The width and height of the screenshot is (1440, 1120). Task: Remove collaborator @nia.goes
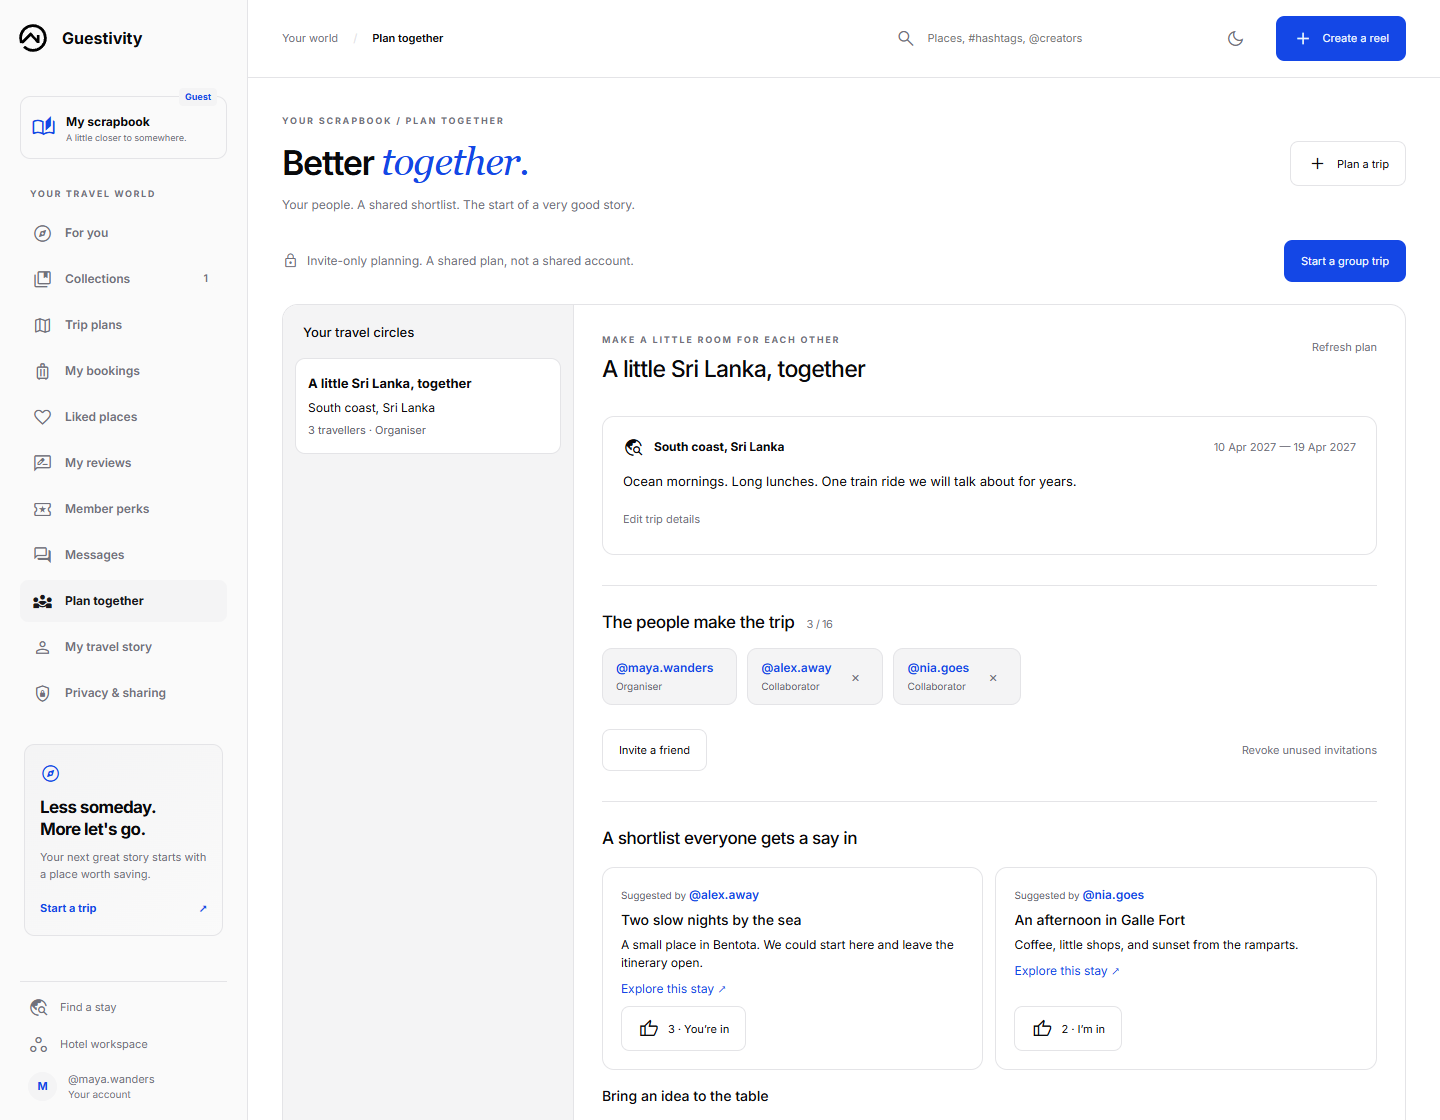[993, 678]
